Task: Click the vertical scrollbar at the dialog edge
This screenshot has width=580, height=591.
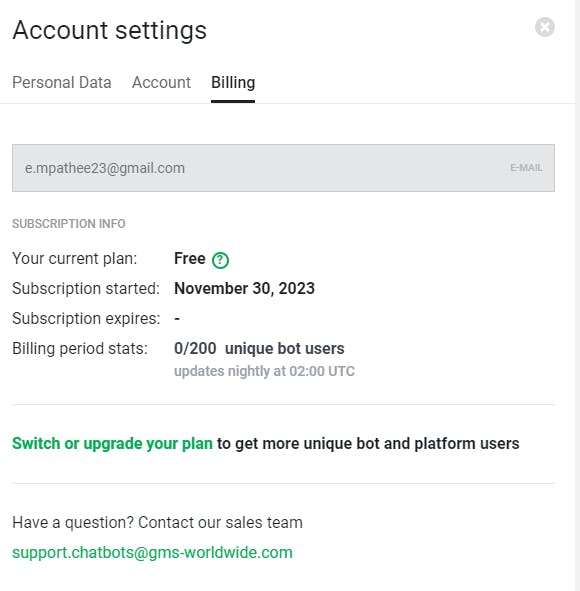Action: coord(577,296)
